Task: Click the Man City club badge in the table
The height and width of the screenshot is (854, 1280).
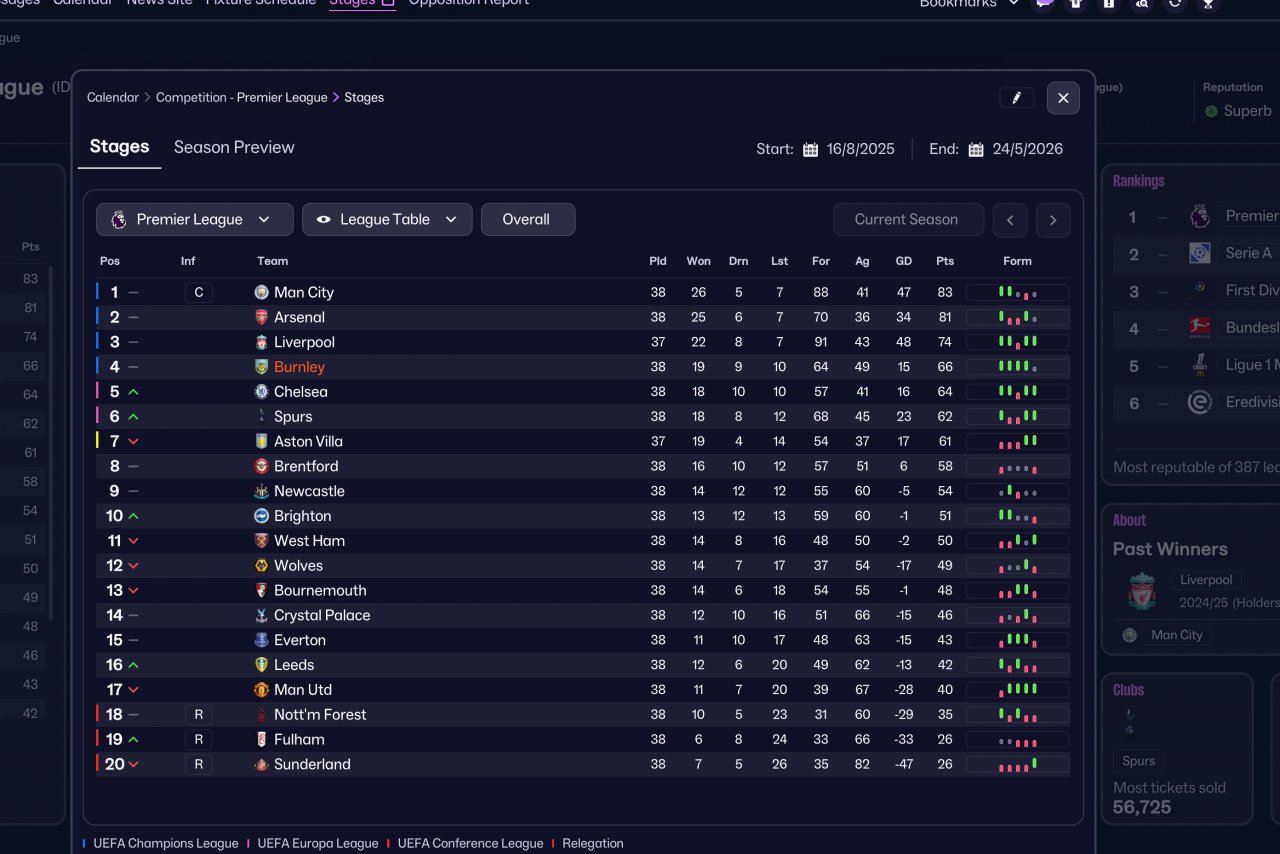Action: click(x=261, y=293)
